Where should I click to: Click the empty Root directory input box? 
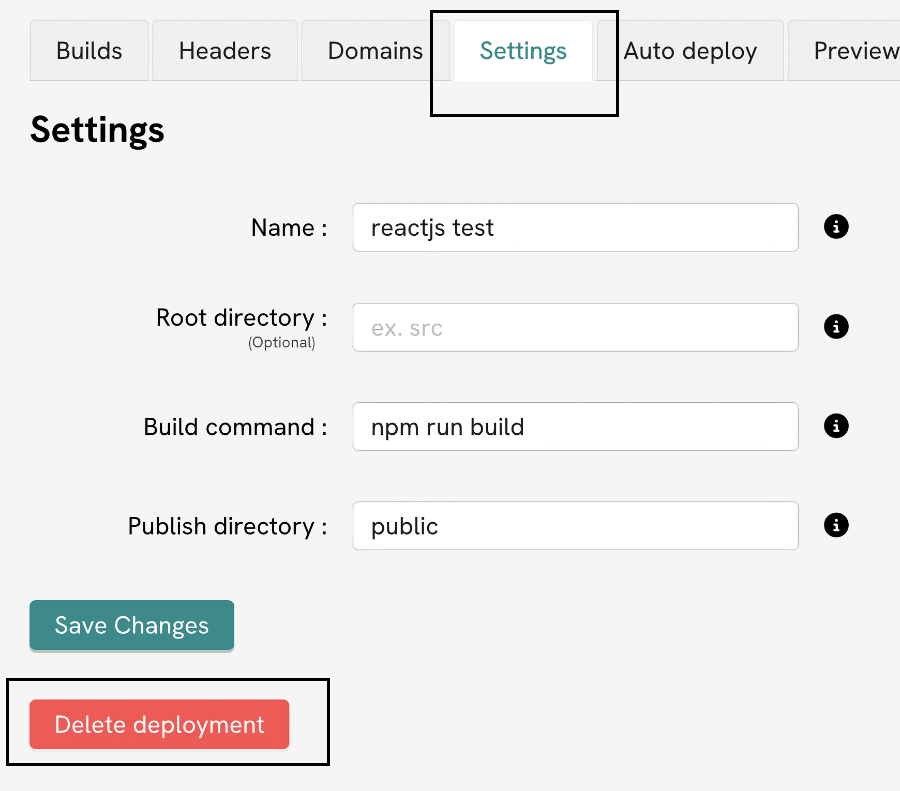(x=575, y=328)
